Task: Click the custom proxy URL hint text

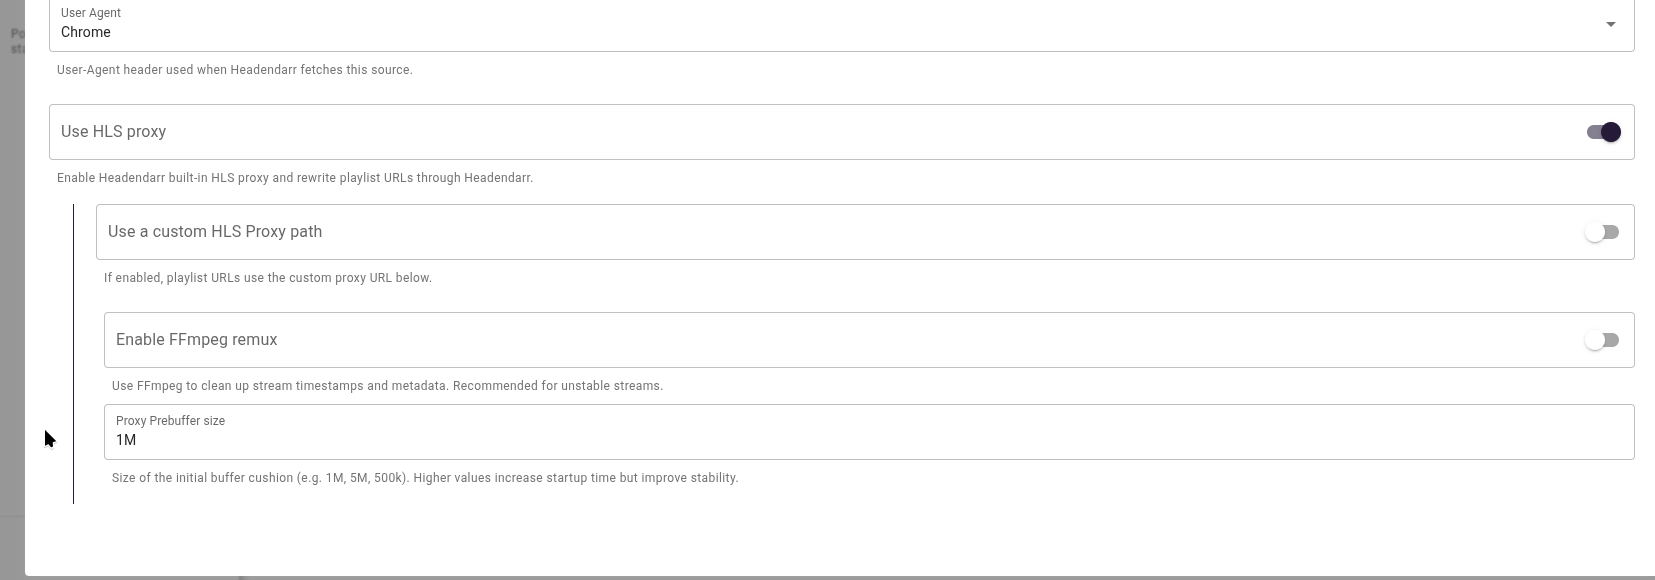Action: pos(268,277)
